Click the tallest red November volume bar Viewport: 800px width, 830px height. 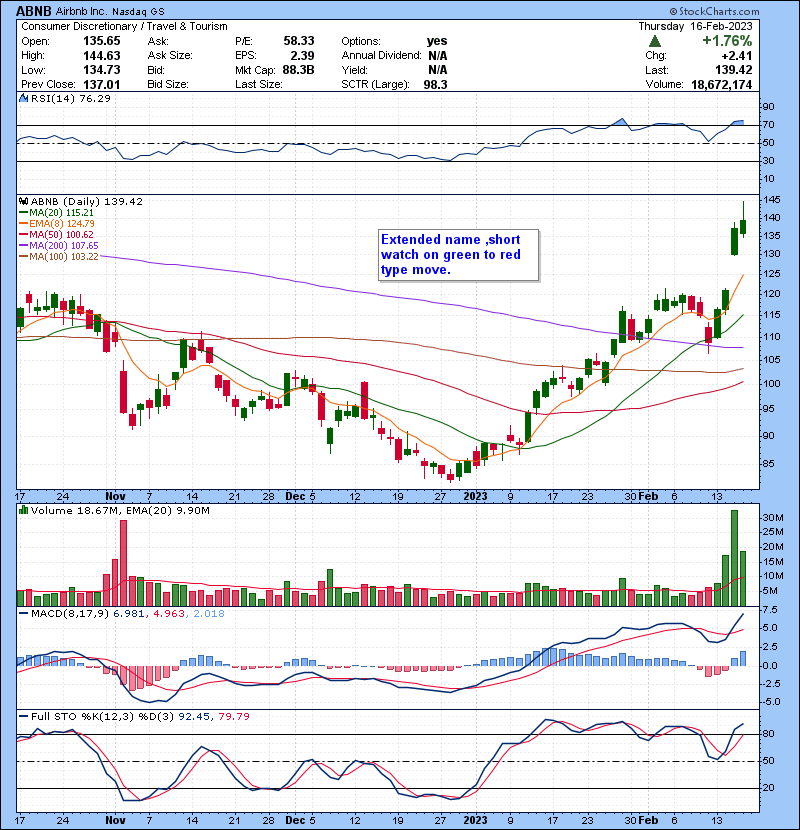(123, 563)
